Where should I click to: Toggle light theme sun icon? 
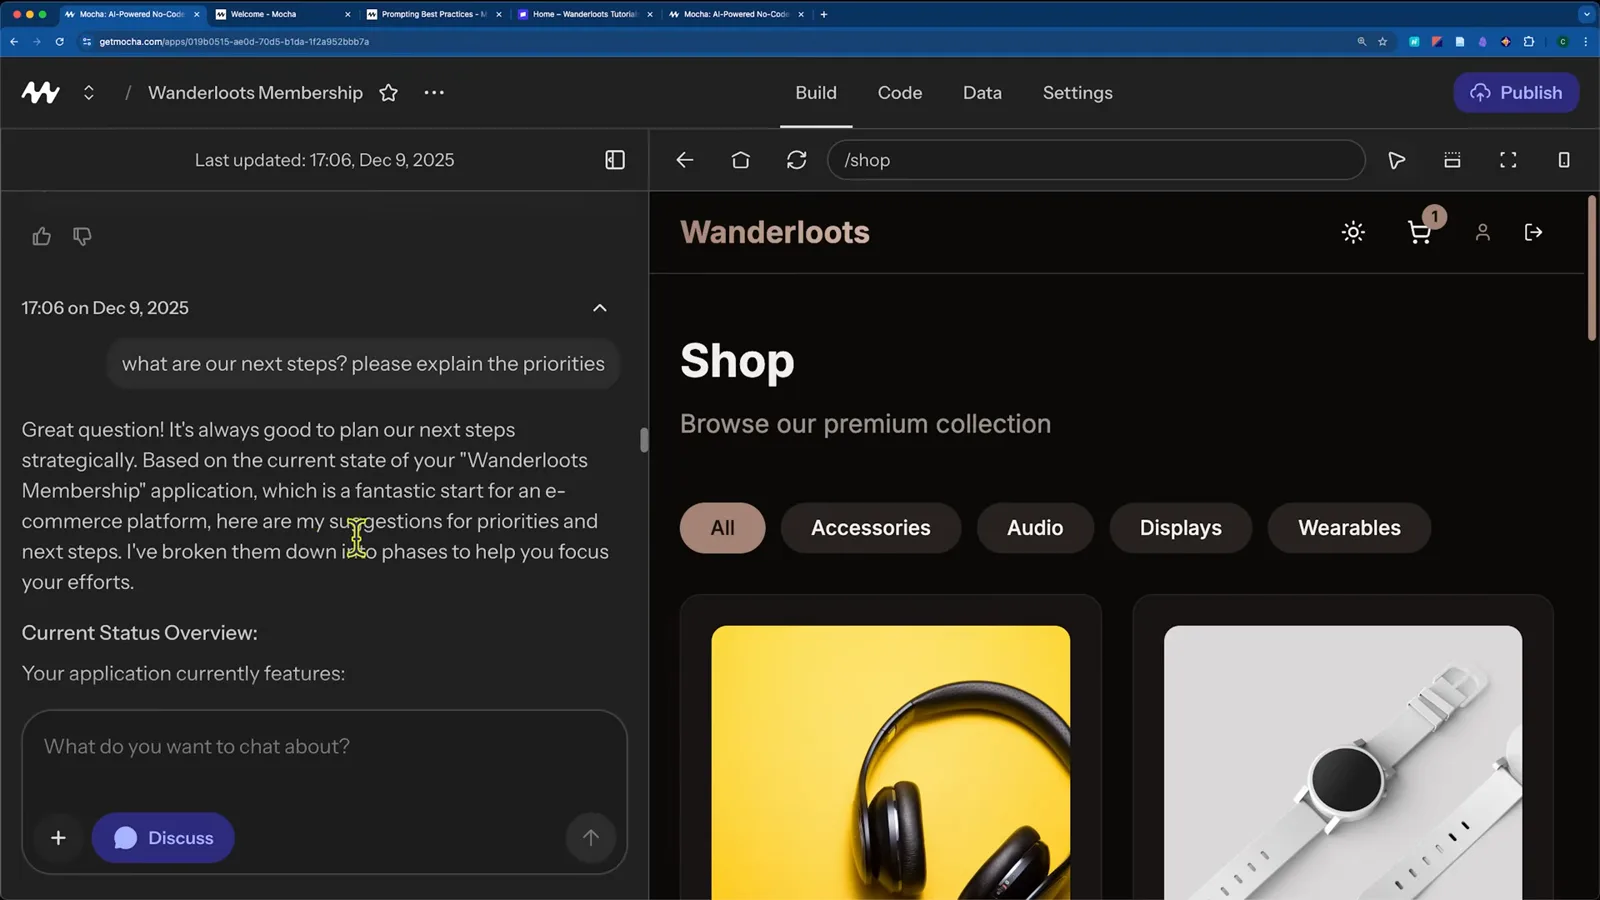[1353, 232]
